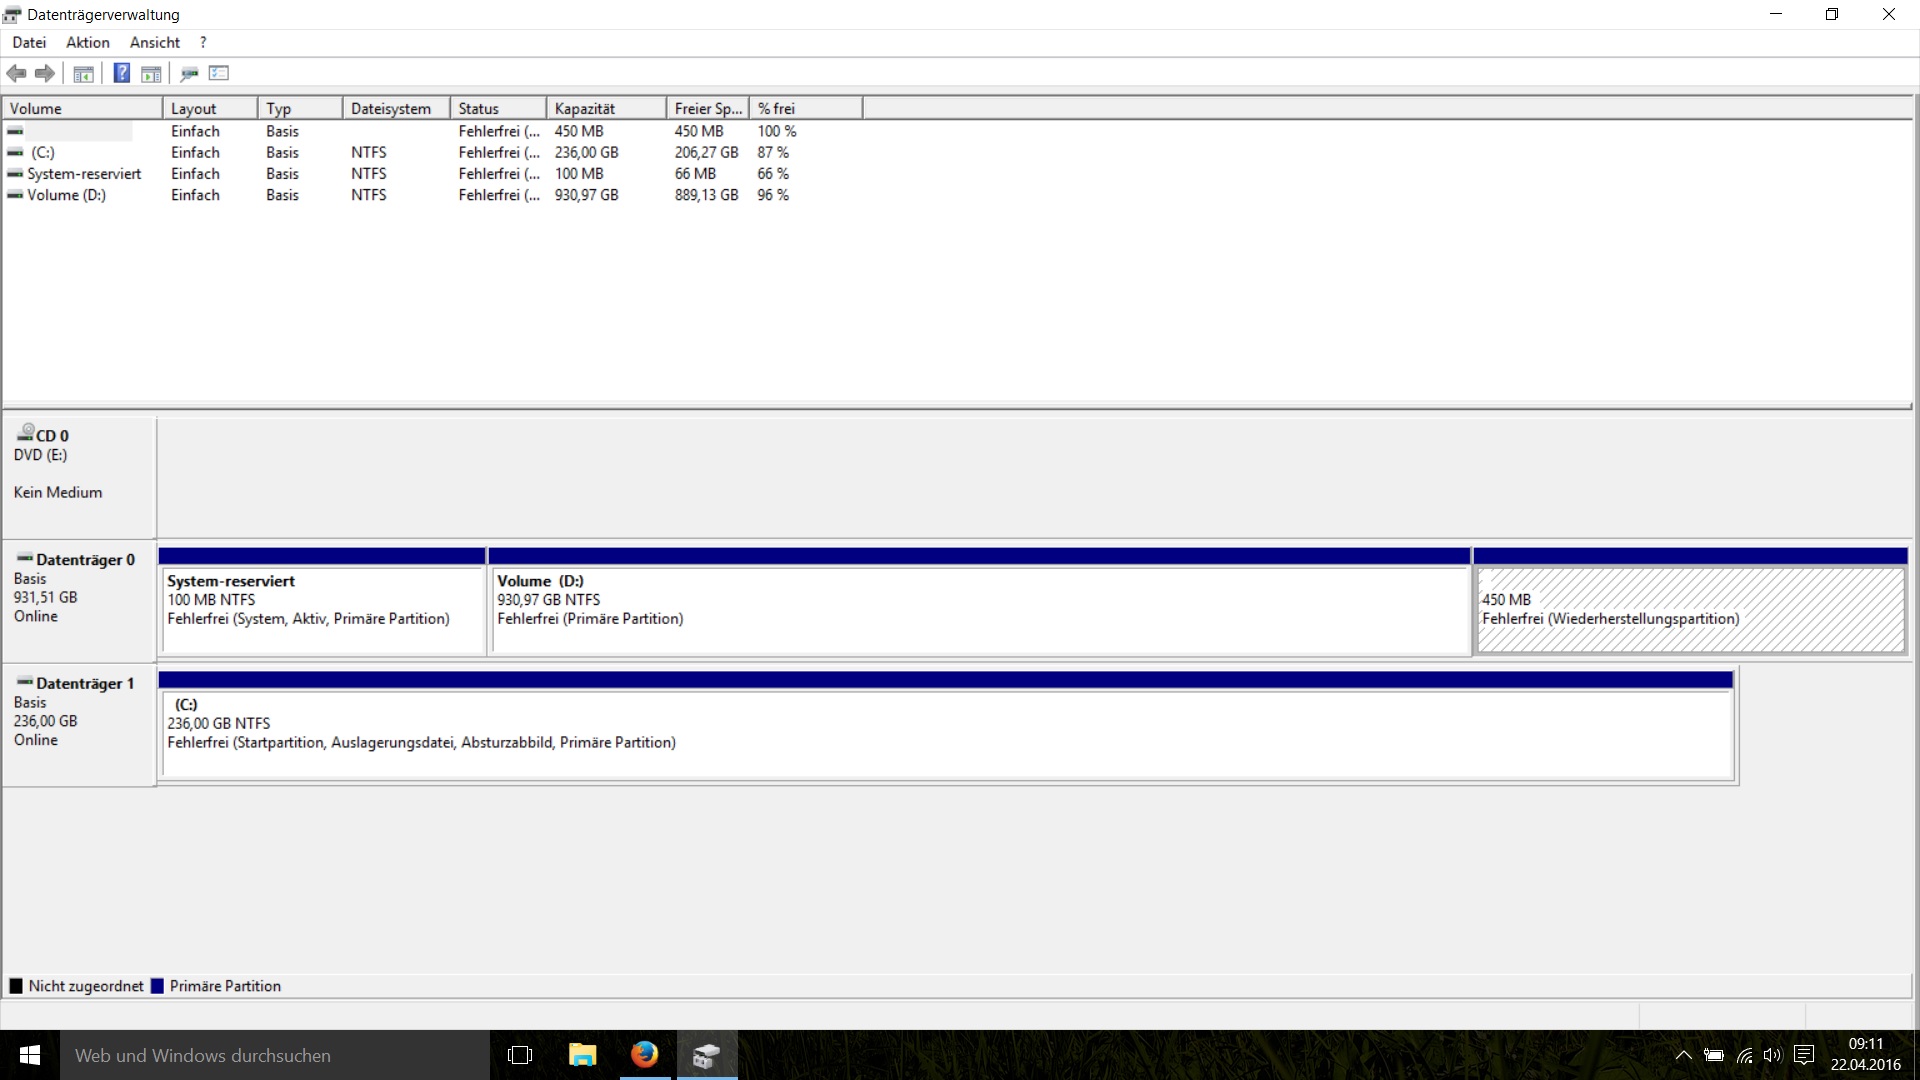
Task: Click the show/hide console tree toolbar icon
Action: (x=84, y=73)
